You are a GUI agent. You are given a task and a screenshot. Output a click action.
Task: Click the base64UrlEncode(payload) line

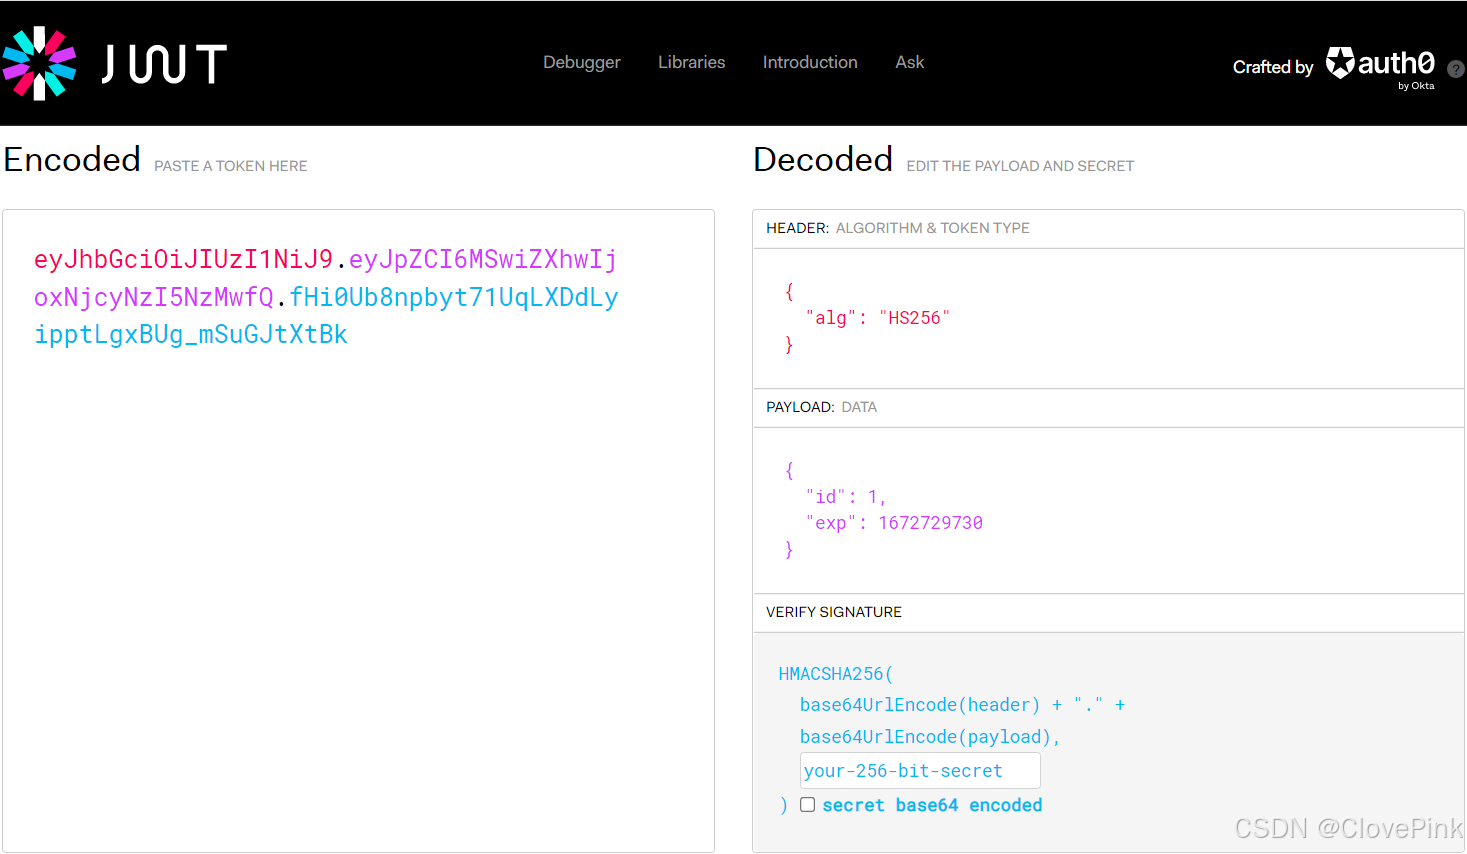(x=930, y=737)
